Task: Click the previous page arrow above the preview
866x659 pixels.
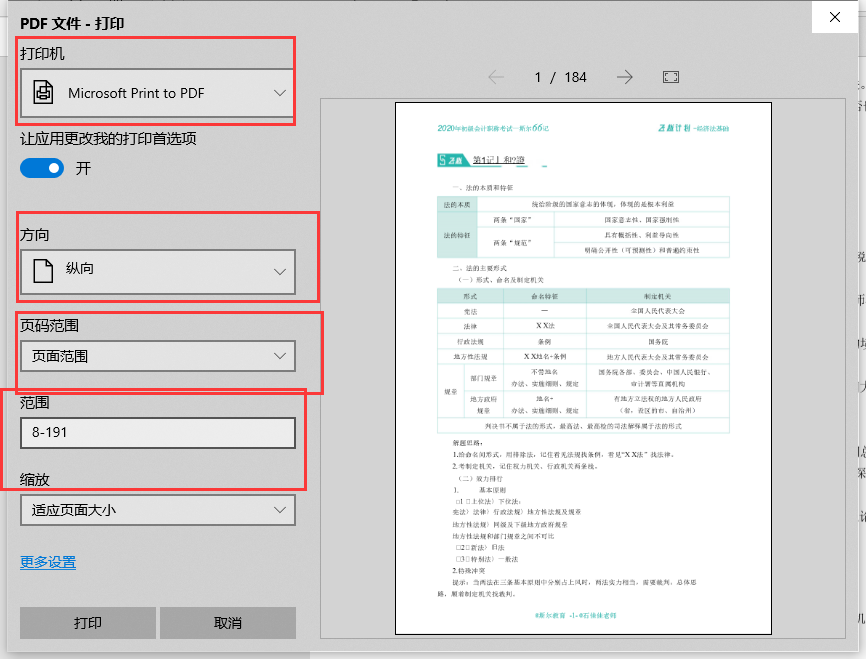Action: (496, 76)
